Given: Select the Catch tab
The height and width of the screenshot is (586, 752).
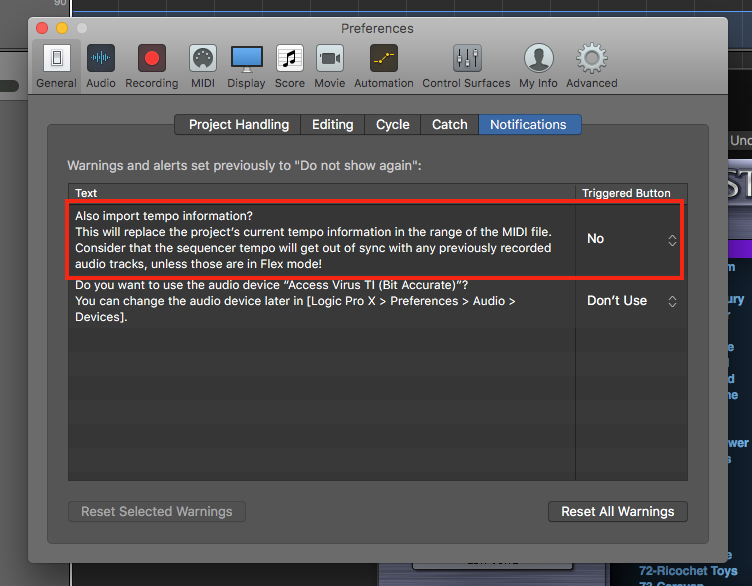Looking at the screenshot, I should pyautogui.click(x=449, y=125).
